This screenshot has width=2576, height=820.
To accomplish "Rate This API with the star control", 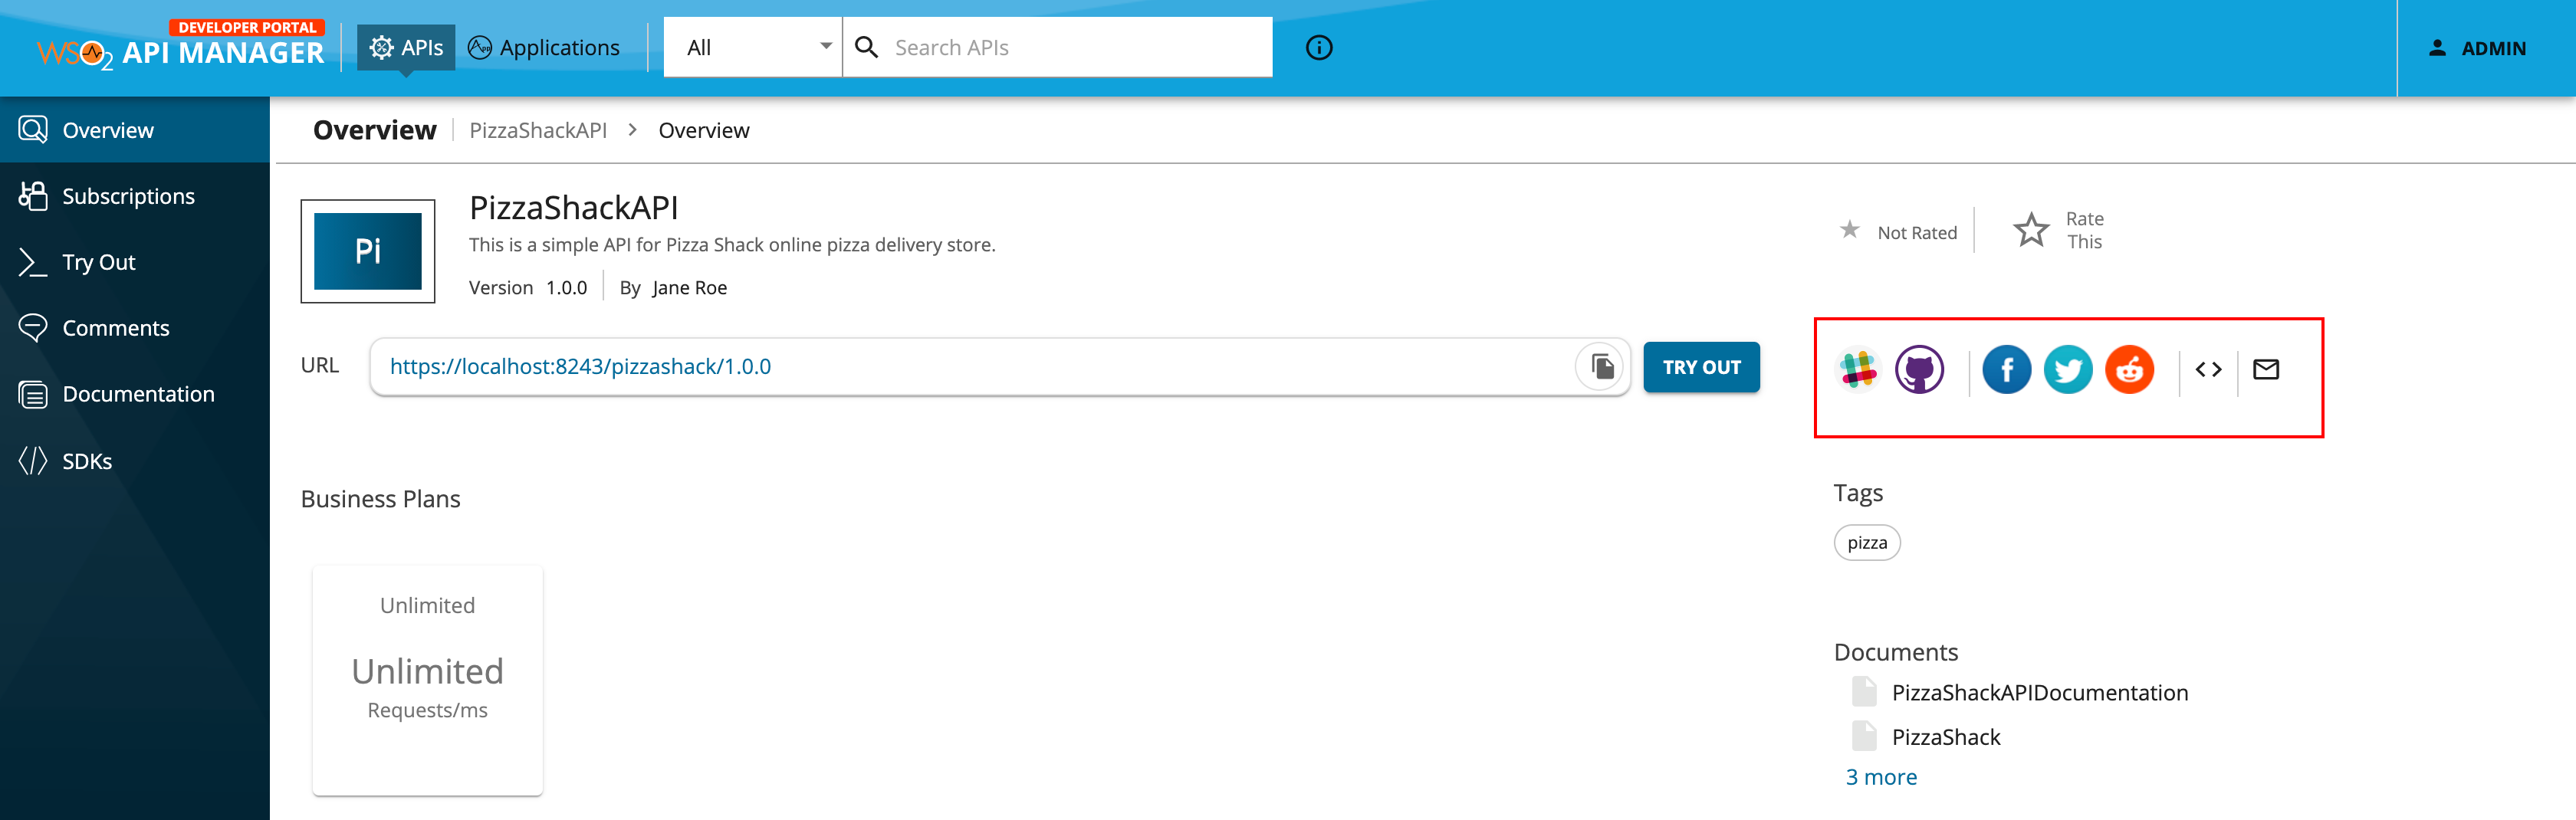I will click(x=2031, y=229).
